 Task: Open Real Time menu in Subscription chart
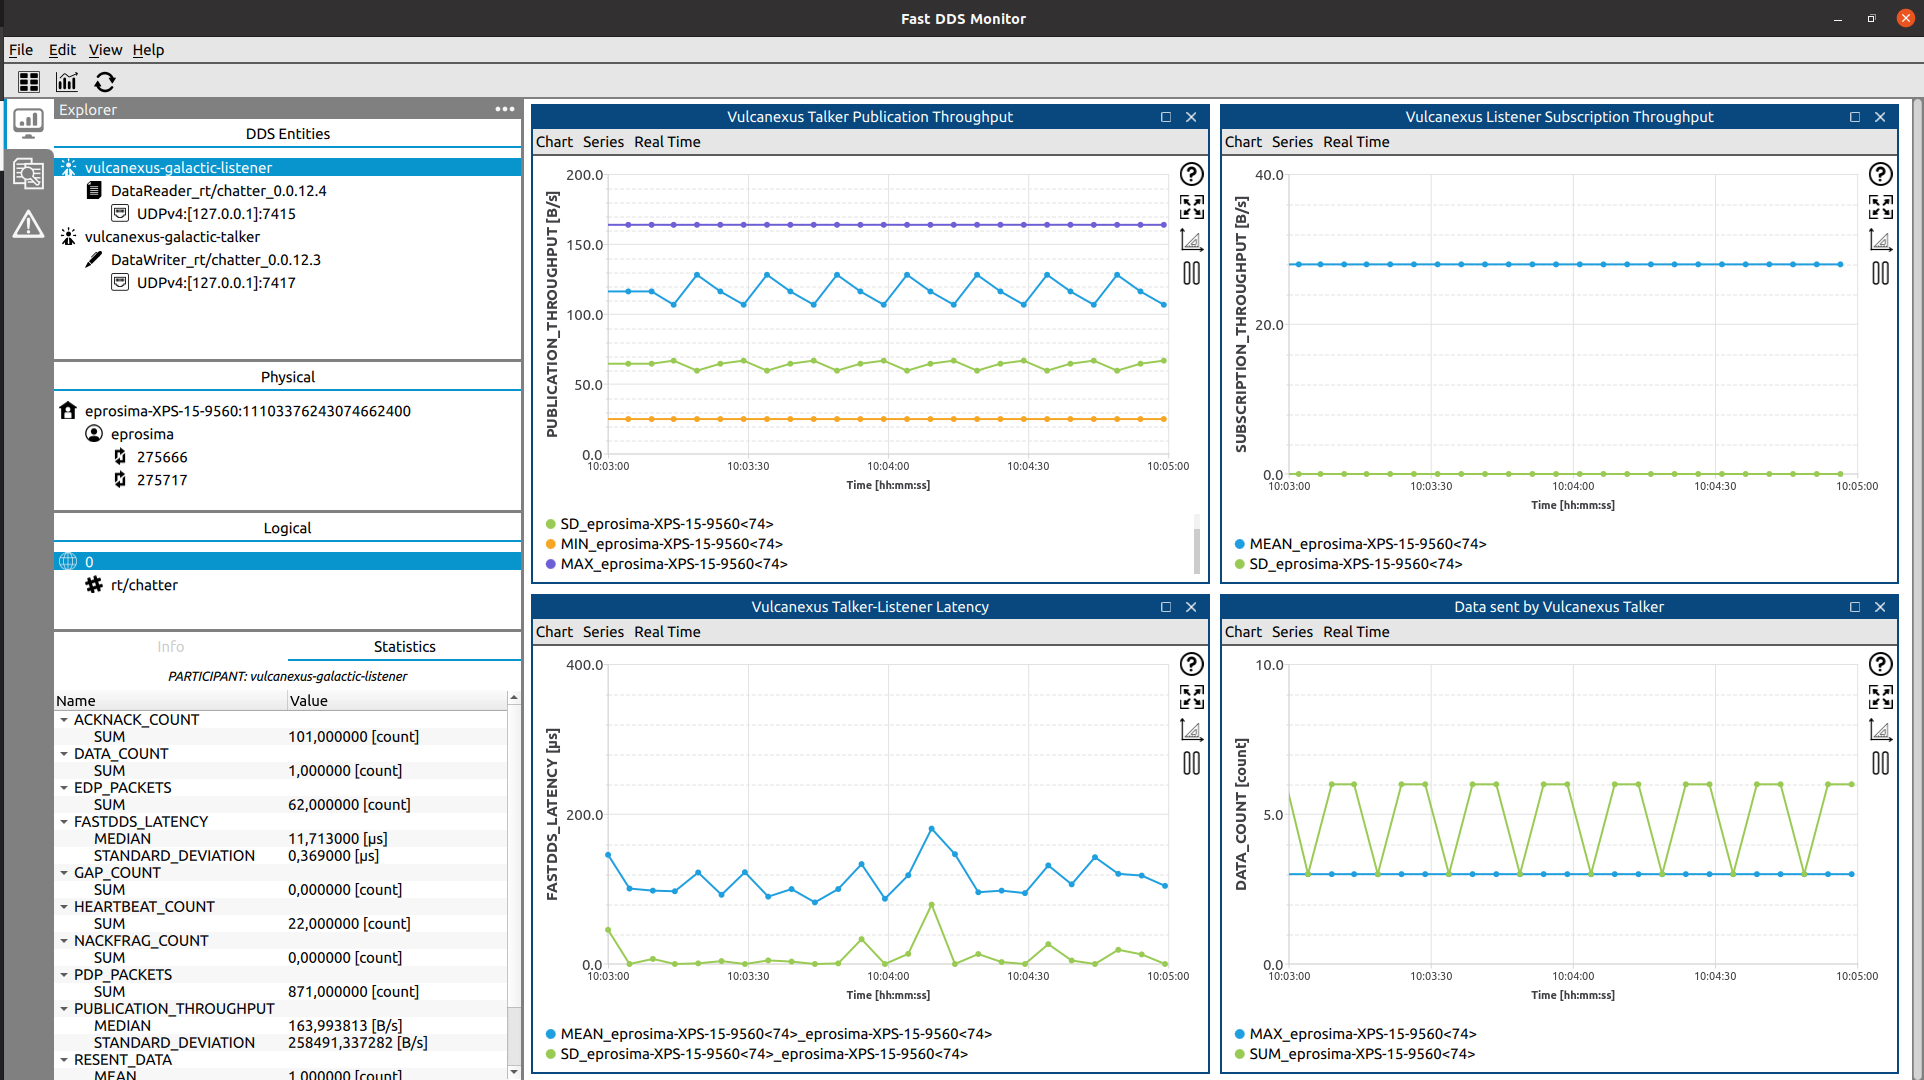[x=1356, y=142]
